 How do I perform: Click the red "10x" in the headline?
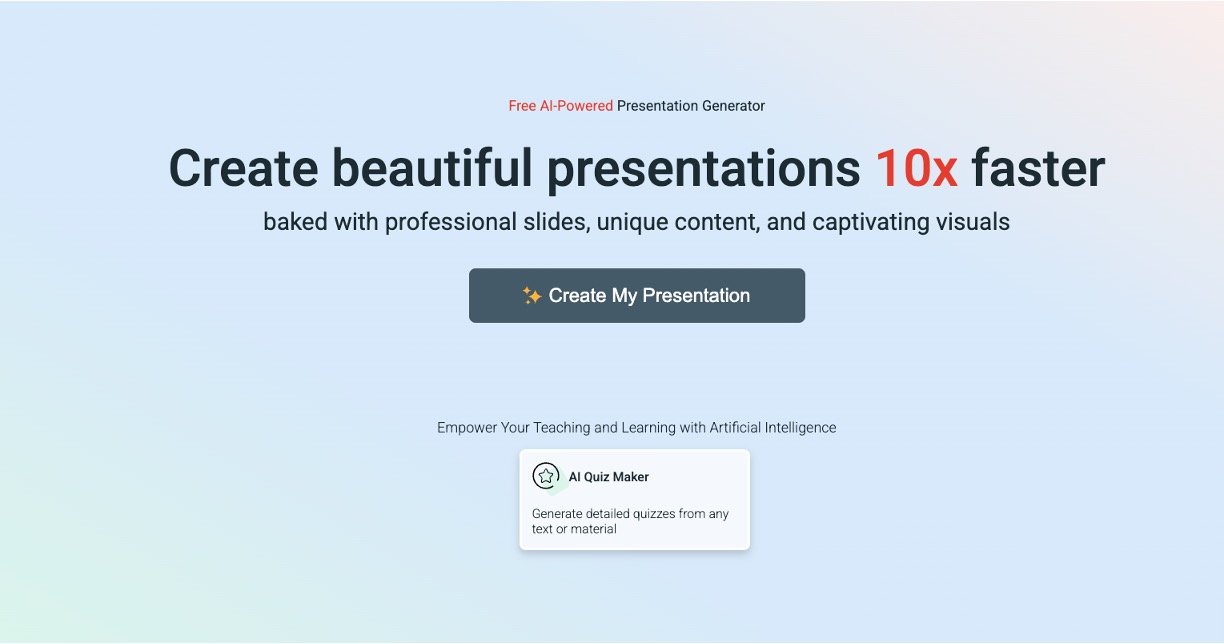coord(916,168)
